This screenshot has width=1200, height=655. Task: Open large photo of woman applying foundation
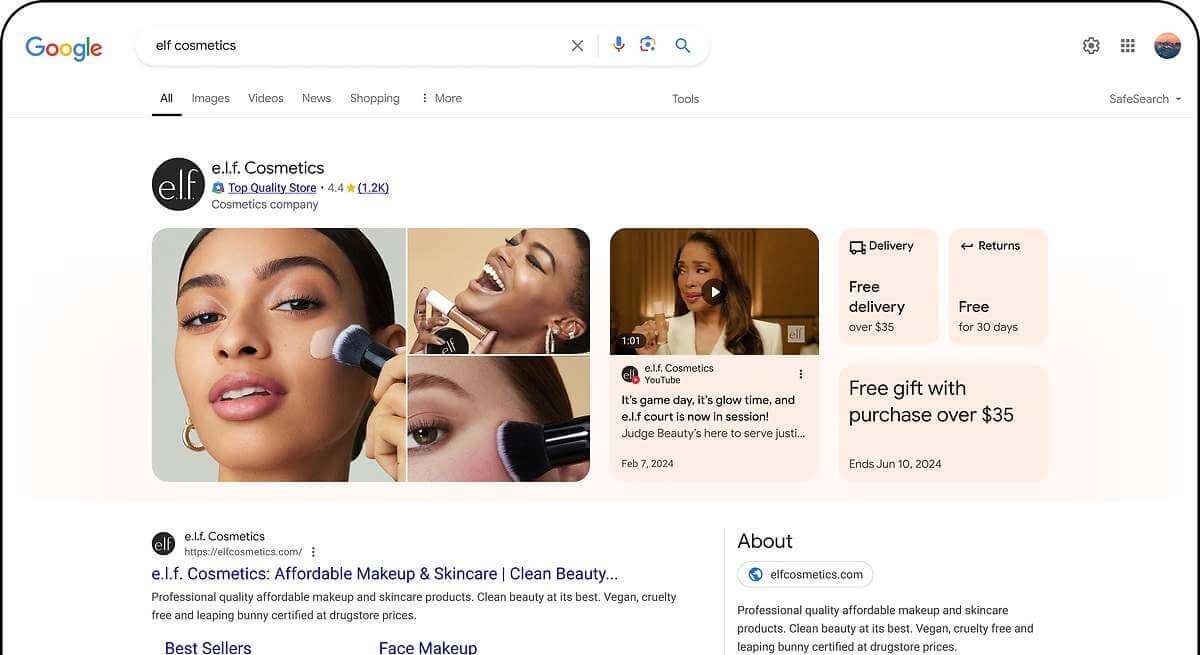pyautogui.click(x=279, y=355)
